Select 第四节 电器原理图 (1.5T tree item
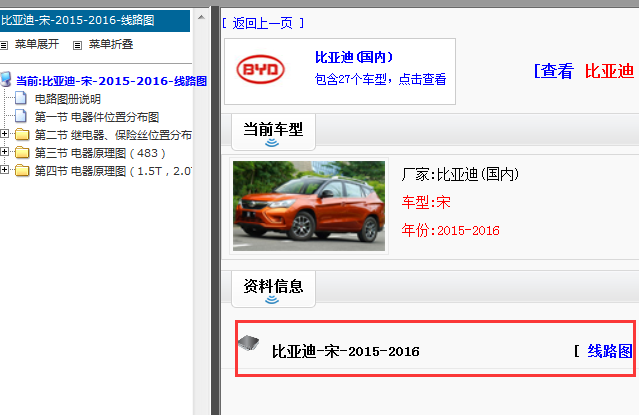The width and height of the screenshot is (639, 415). pyautogui.click(x=113, y=171)
